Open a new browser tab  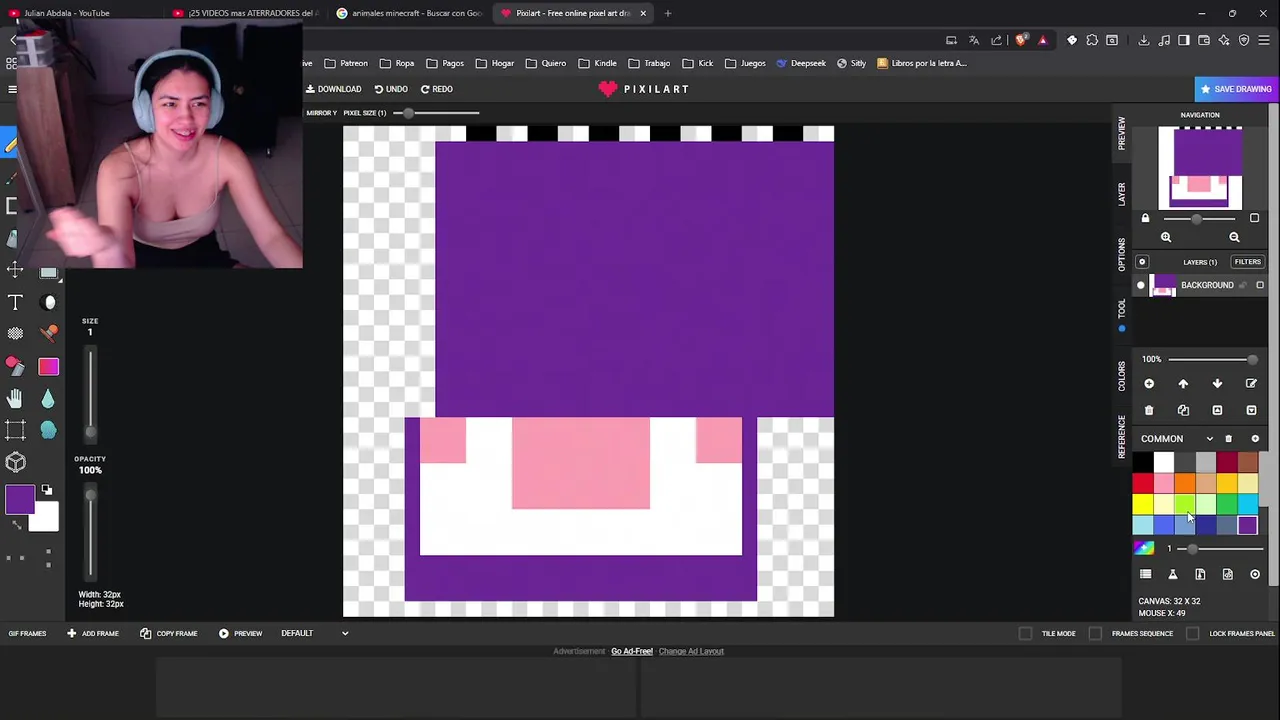tap(668, 13)
